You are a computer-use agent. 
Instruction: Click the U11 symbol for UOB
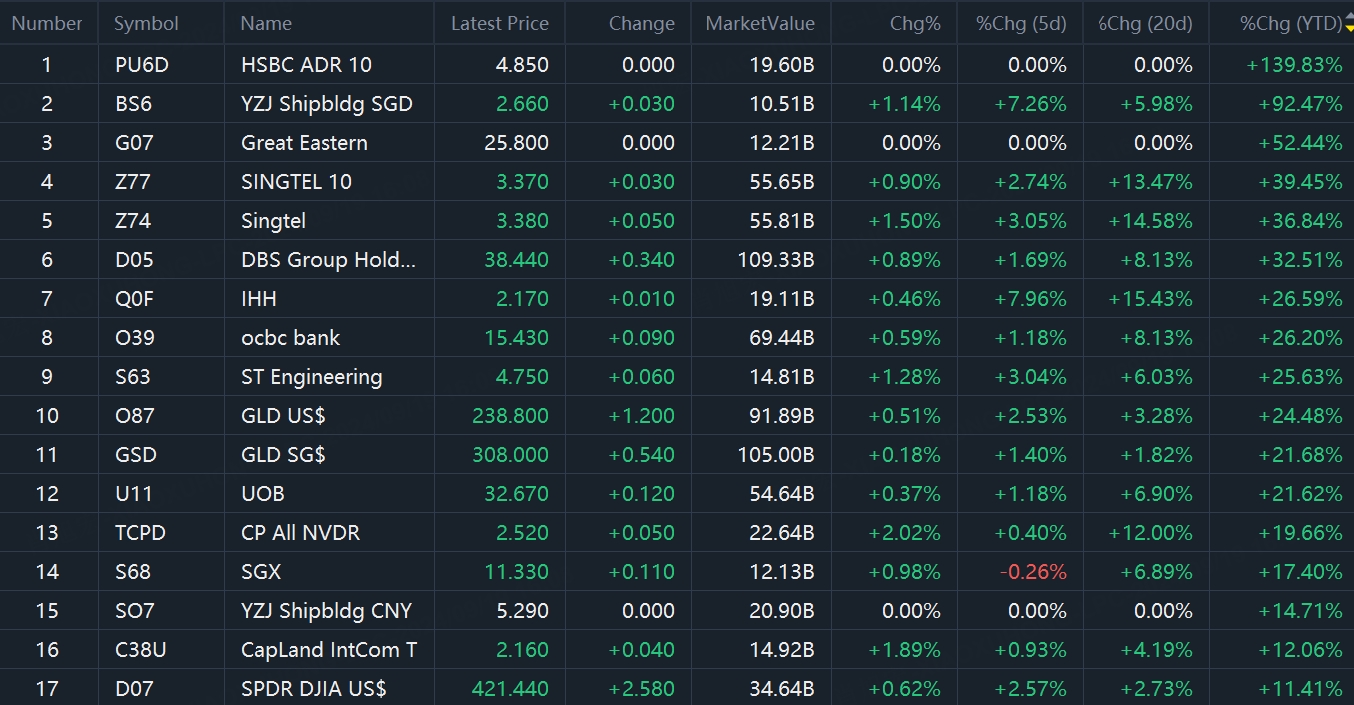131,494
